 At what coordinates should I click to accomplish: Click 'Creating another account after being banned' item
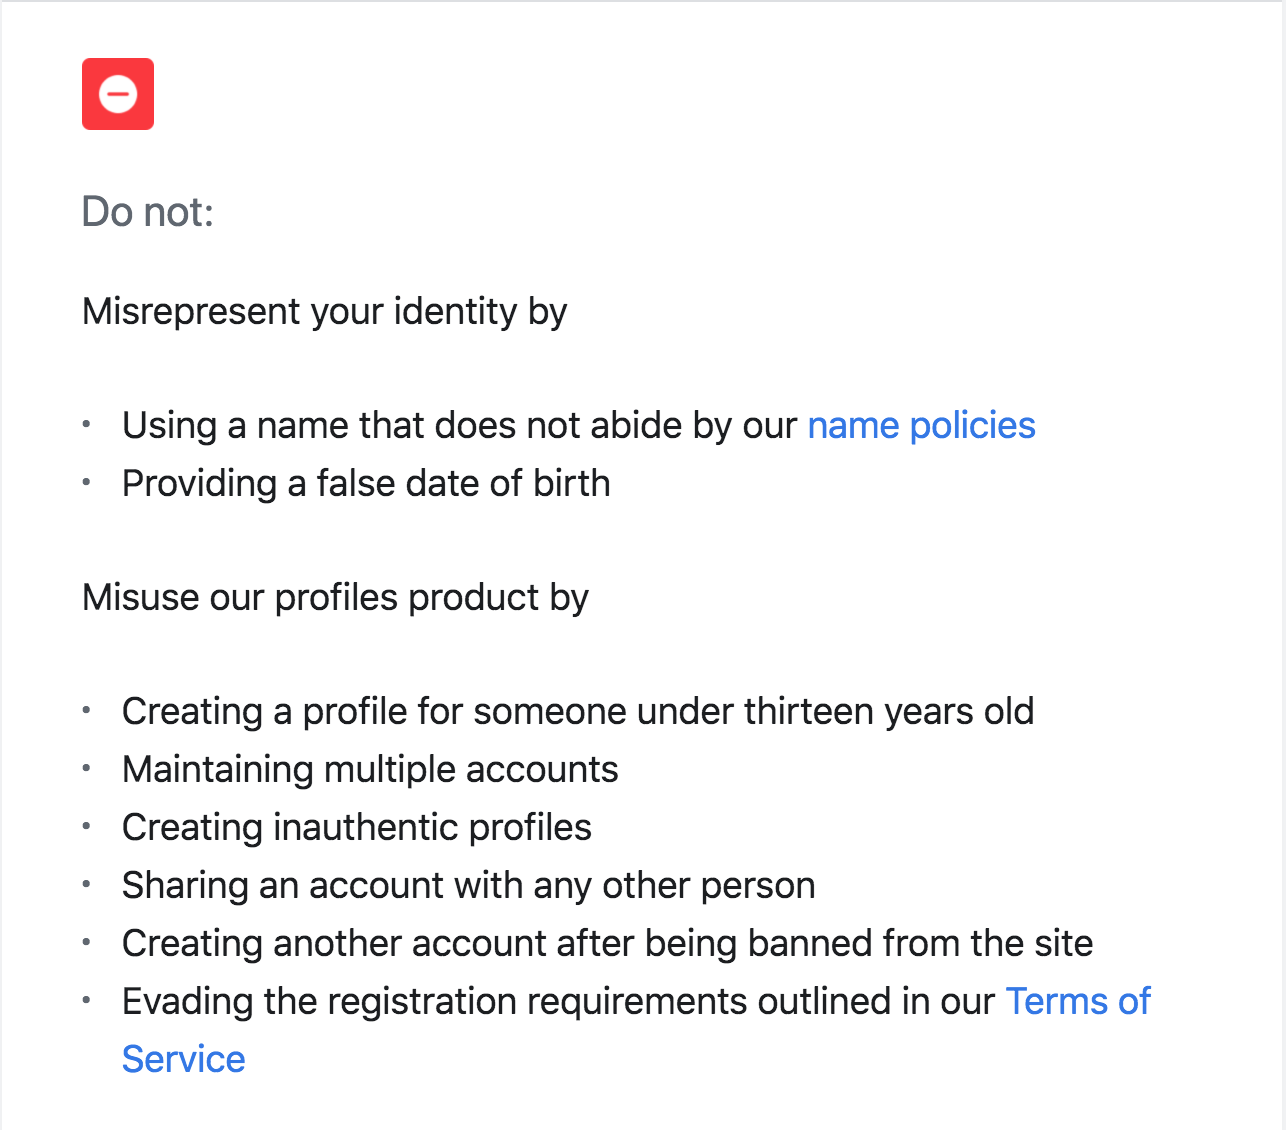608,944
